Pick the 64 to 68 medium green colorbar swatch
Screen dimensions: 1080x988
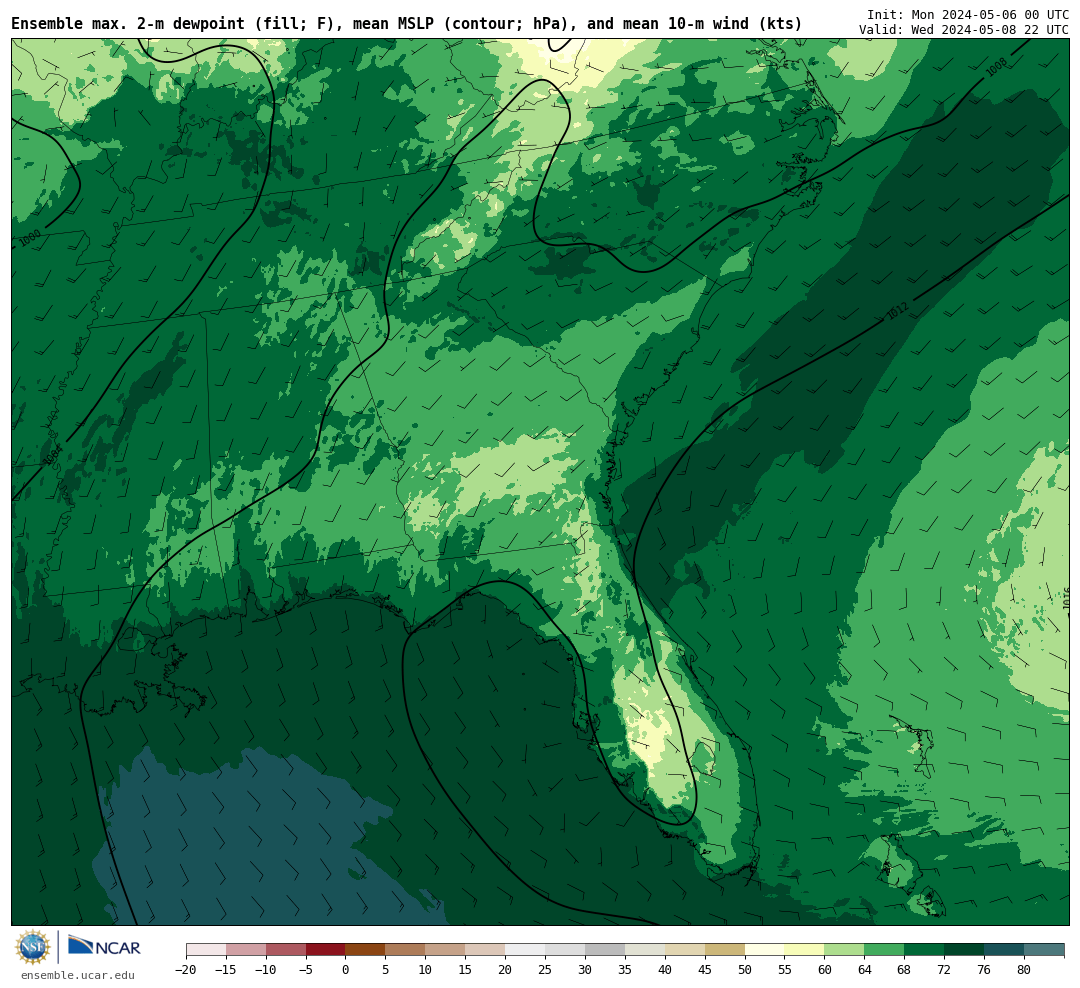(x=885, y=950)
